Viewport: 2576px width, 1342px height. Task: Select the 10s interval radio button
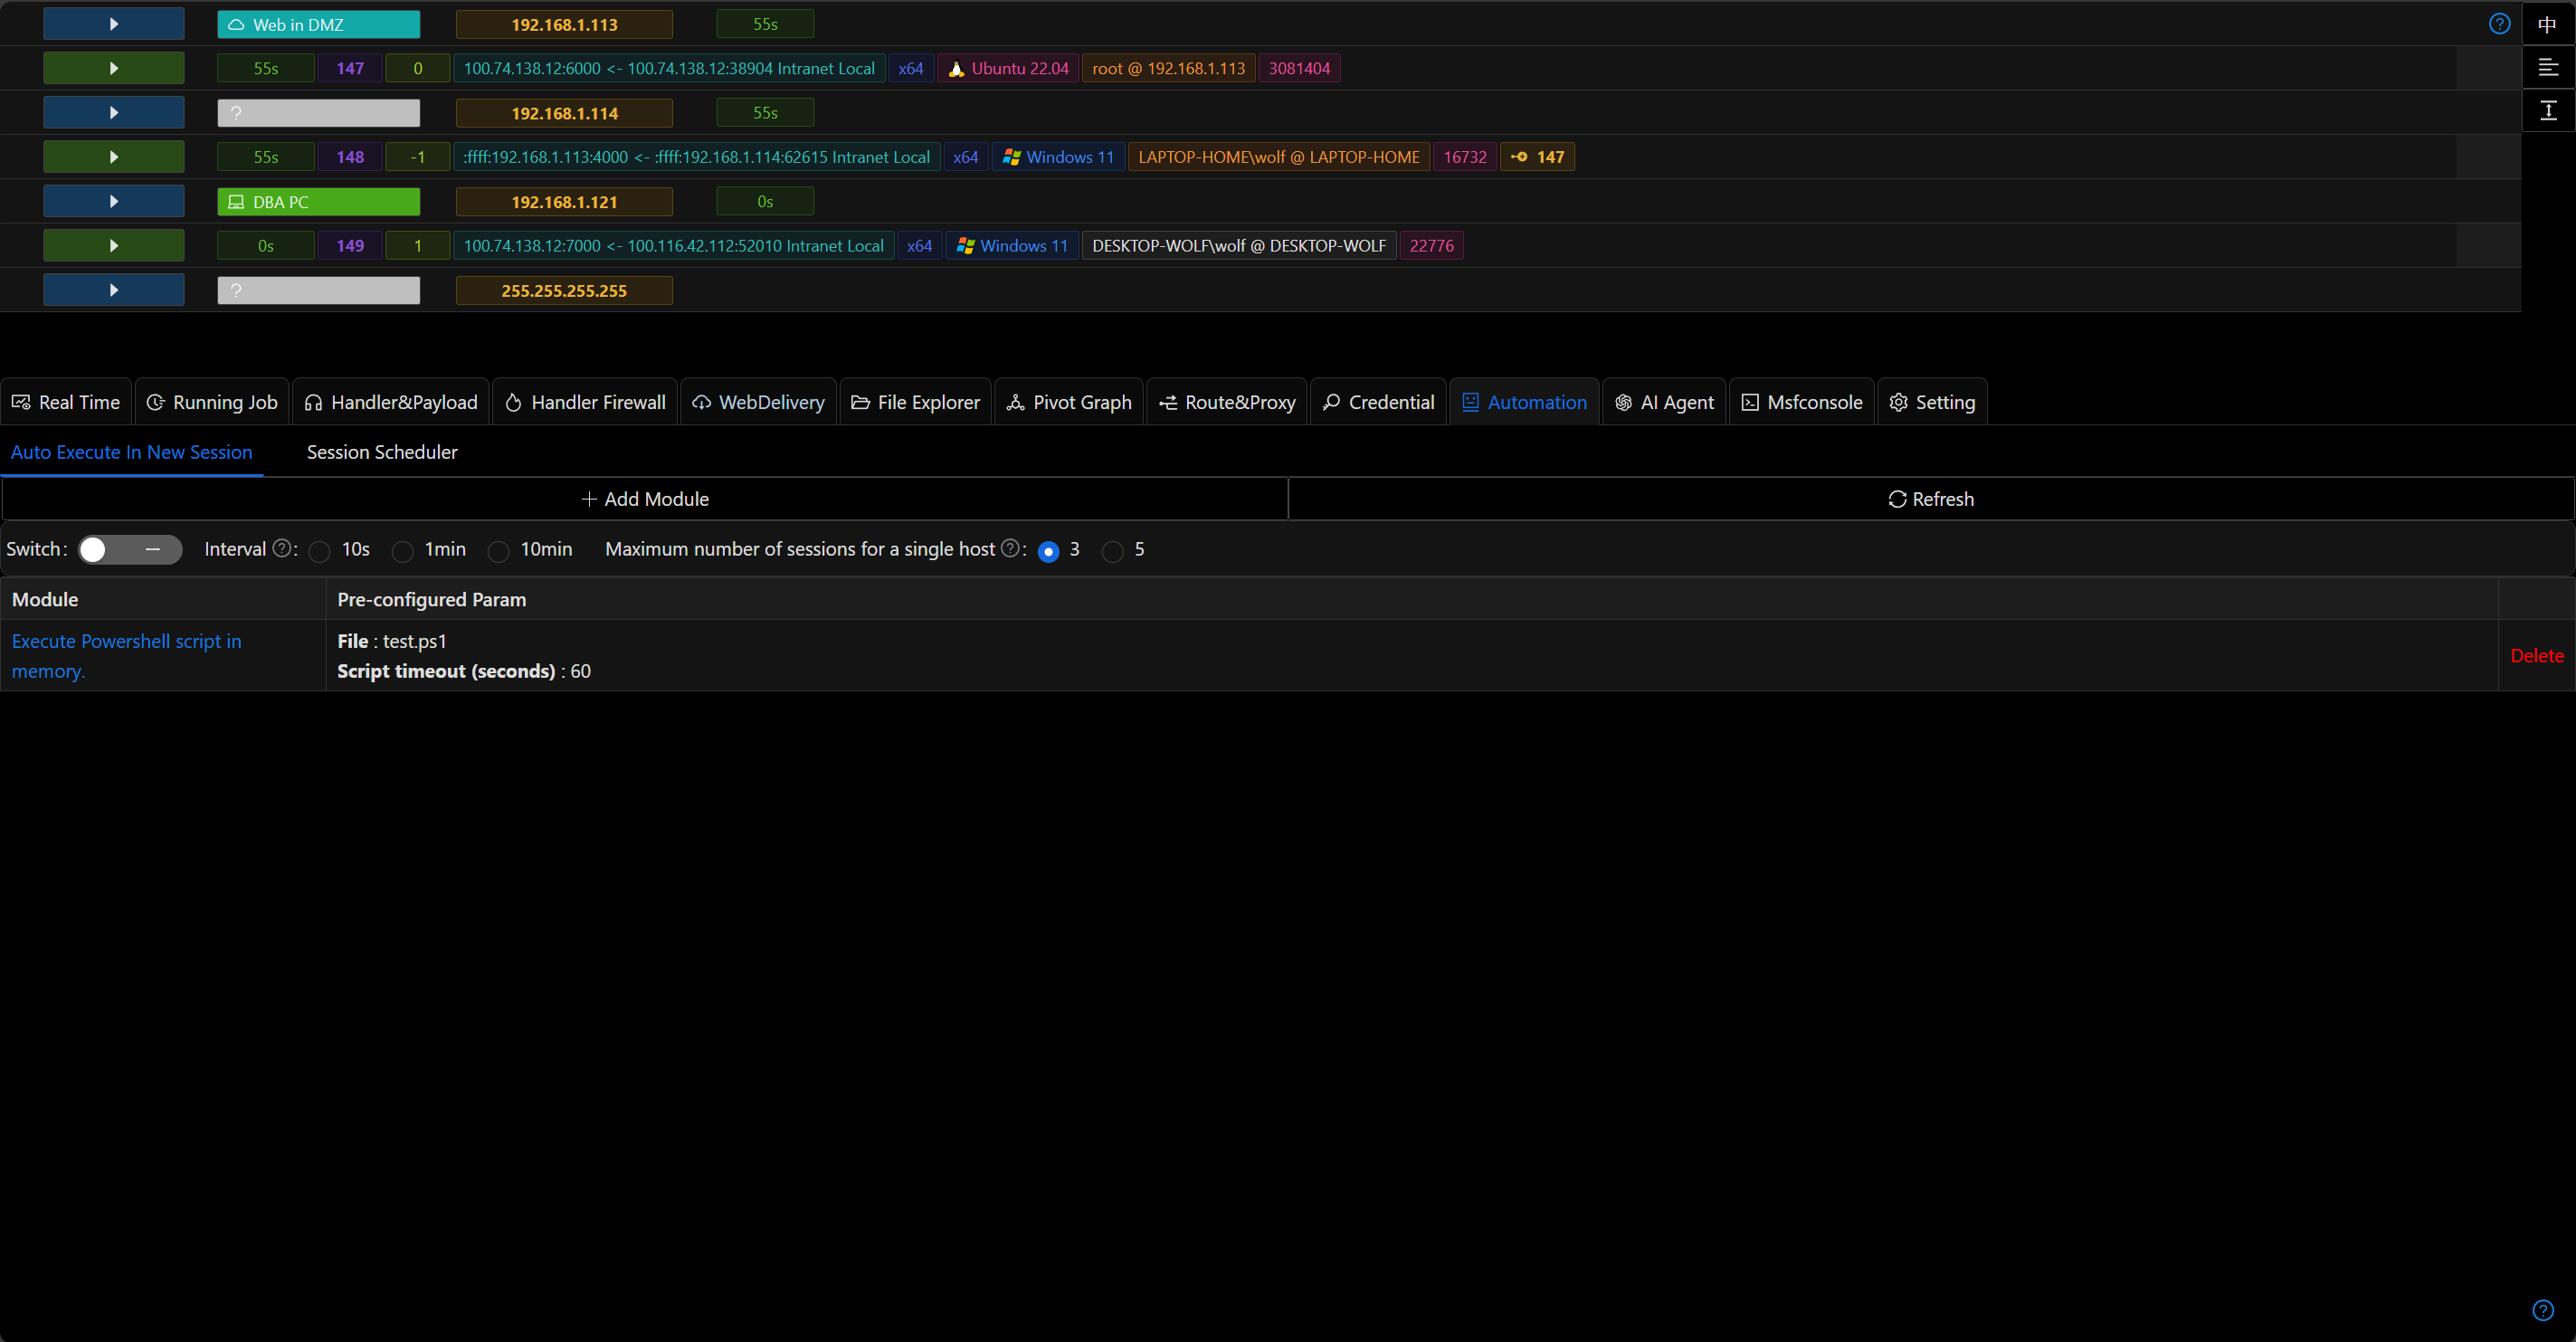(x=320, y=551)
